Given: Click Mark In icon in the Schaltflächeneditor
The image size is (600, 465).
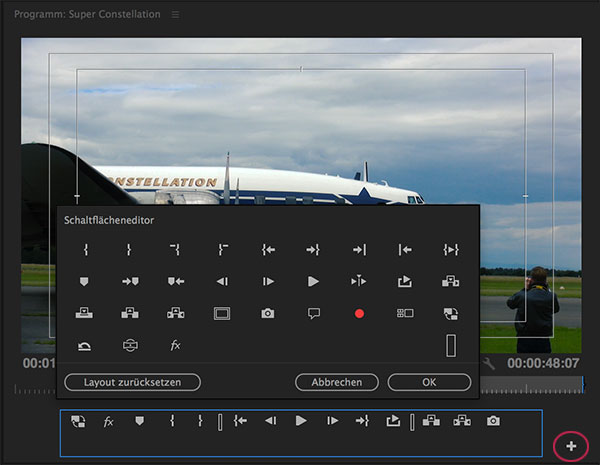Looking at the screenshot, I should (84, 249).
